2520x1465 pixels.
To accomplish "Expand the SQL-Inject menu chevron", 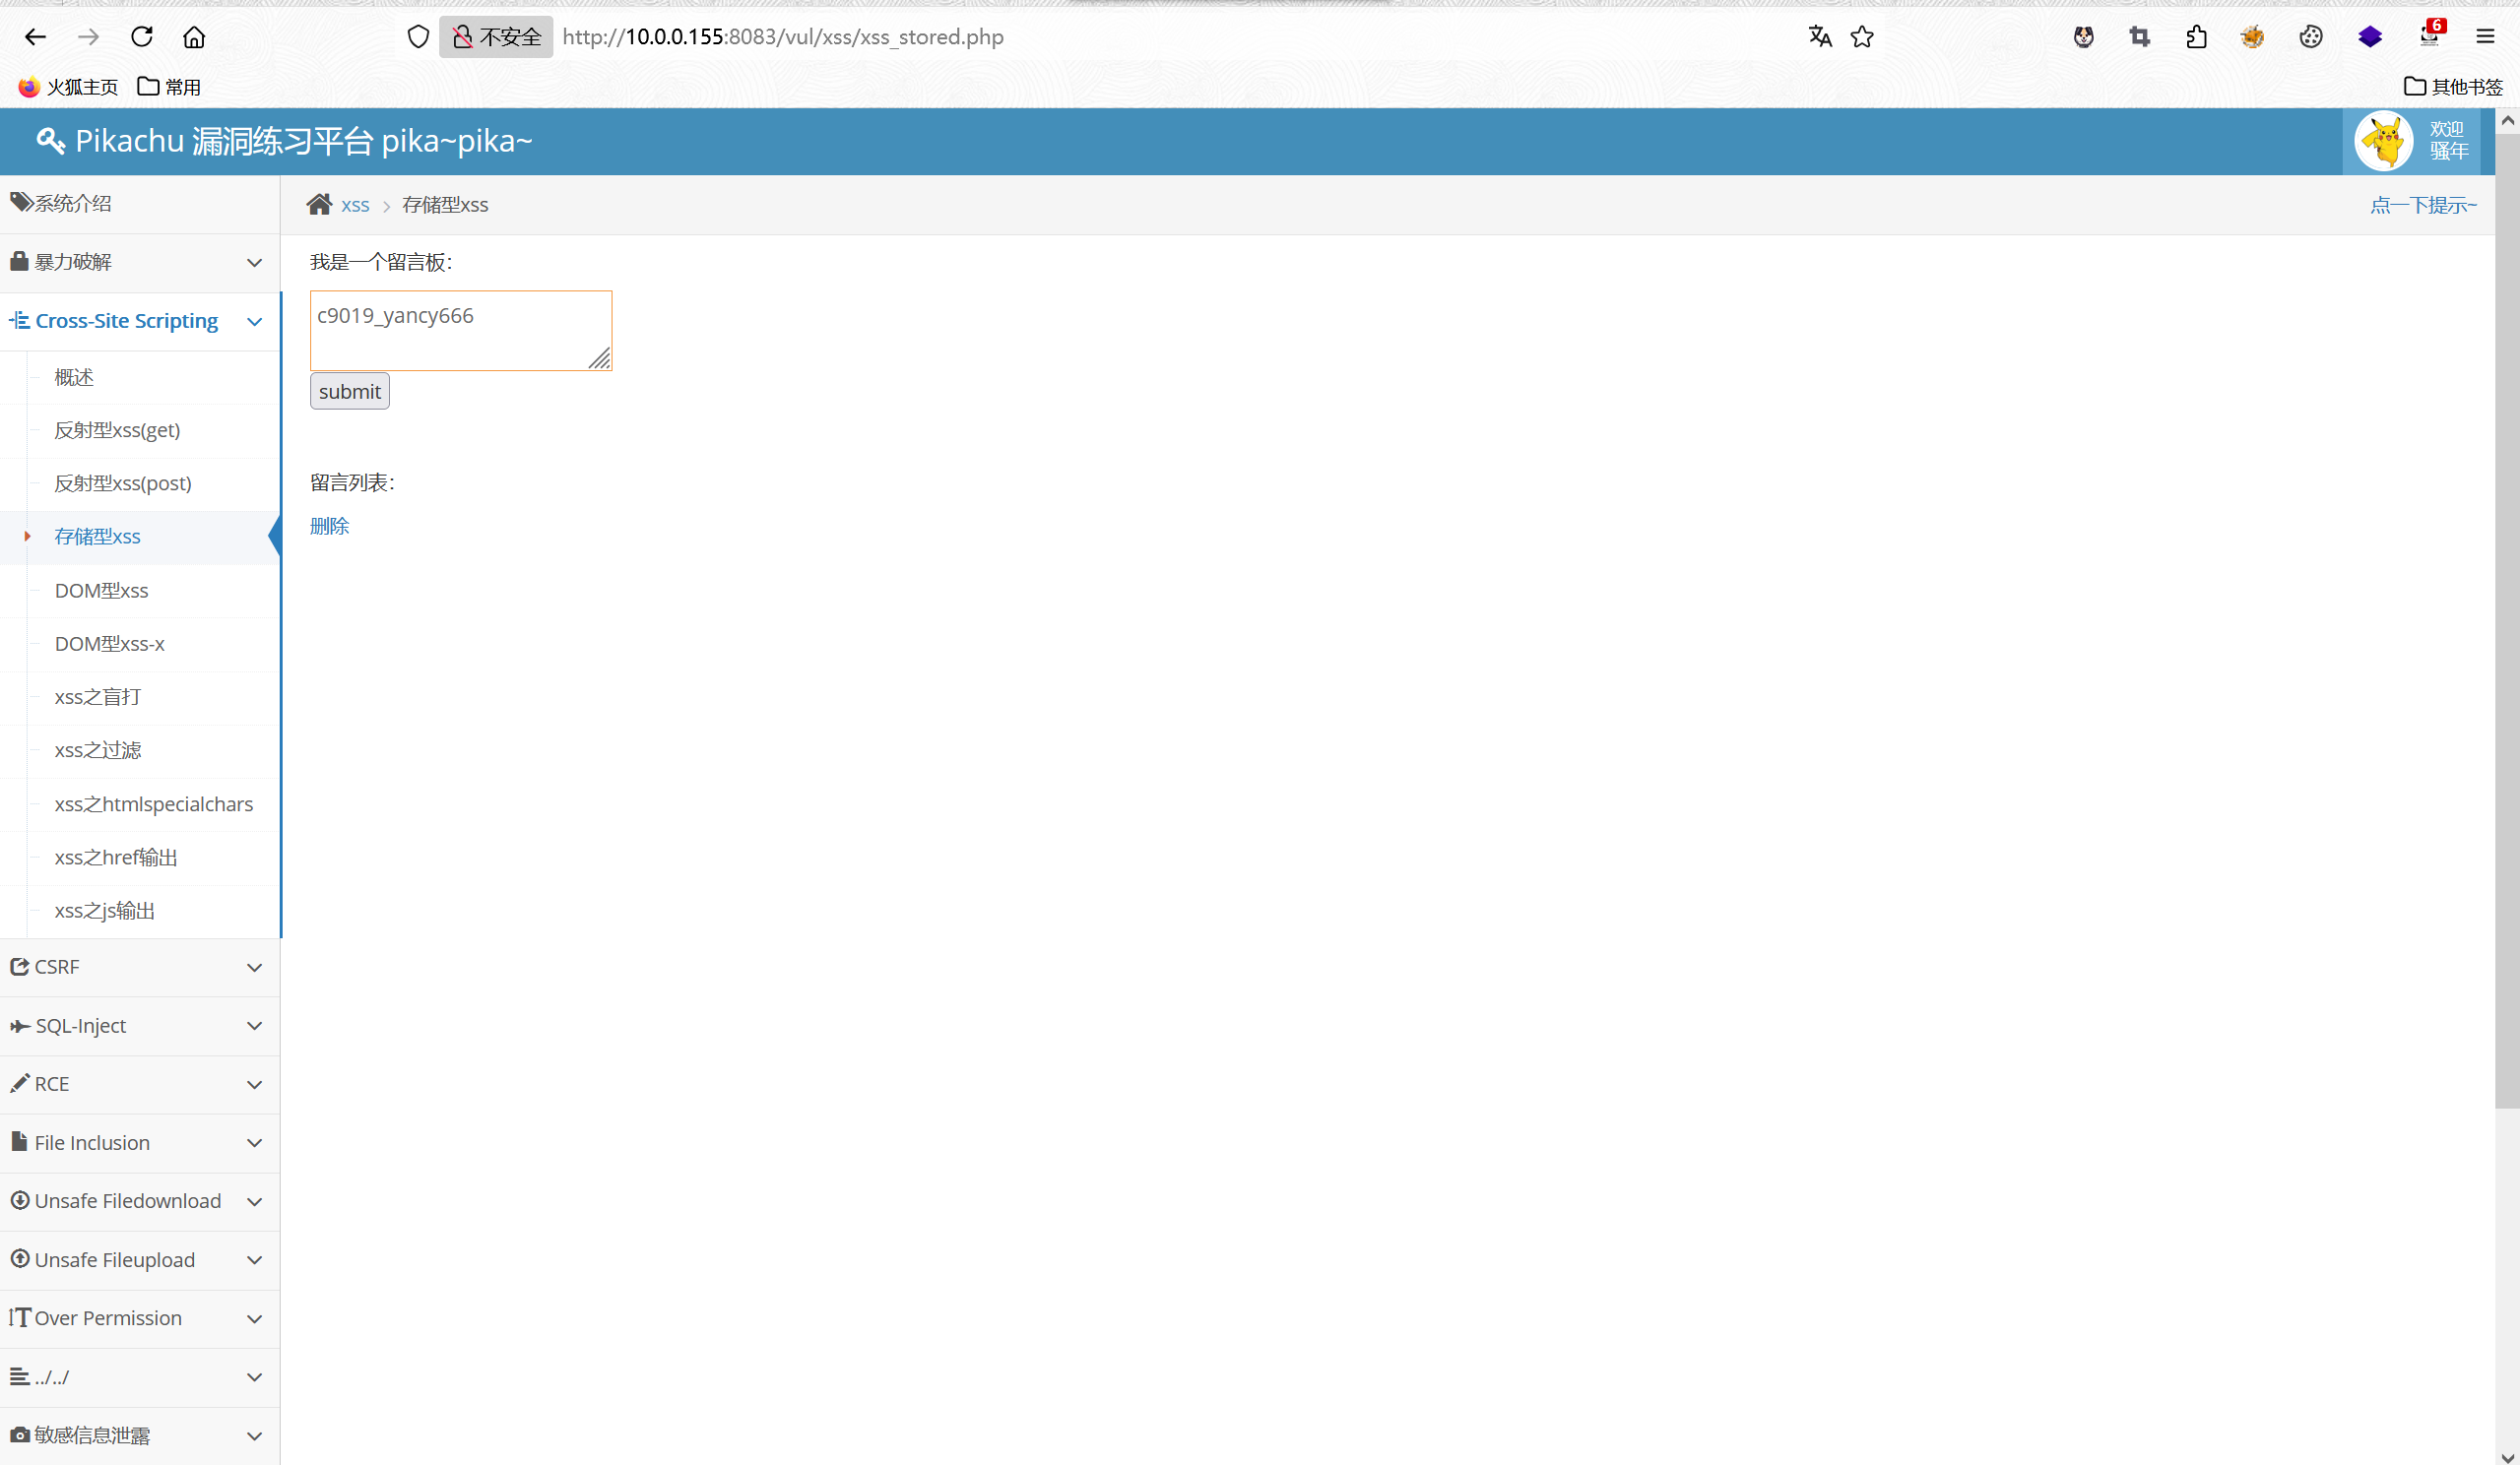I will 254,1026.
